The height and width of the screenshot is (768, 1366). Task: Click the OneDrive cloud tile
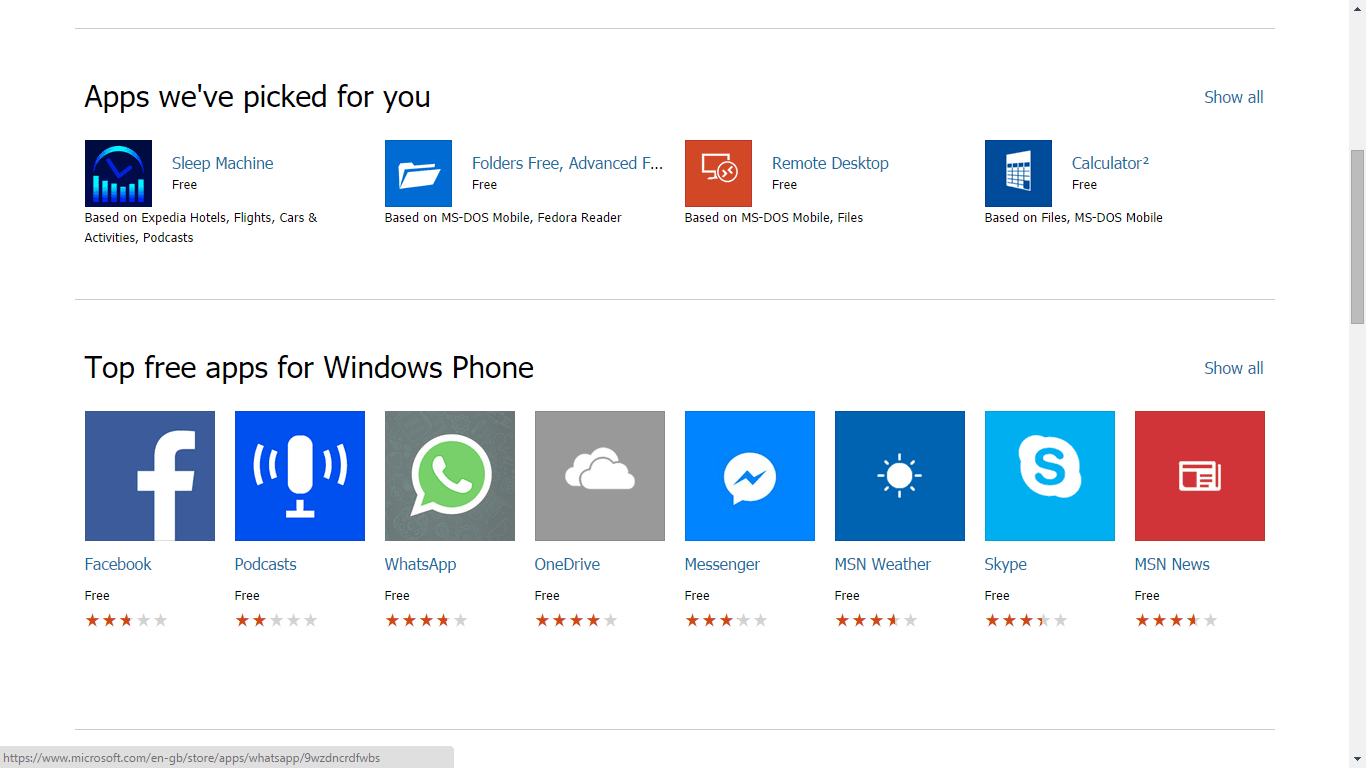point(600,476)
